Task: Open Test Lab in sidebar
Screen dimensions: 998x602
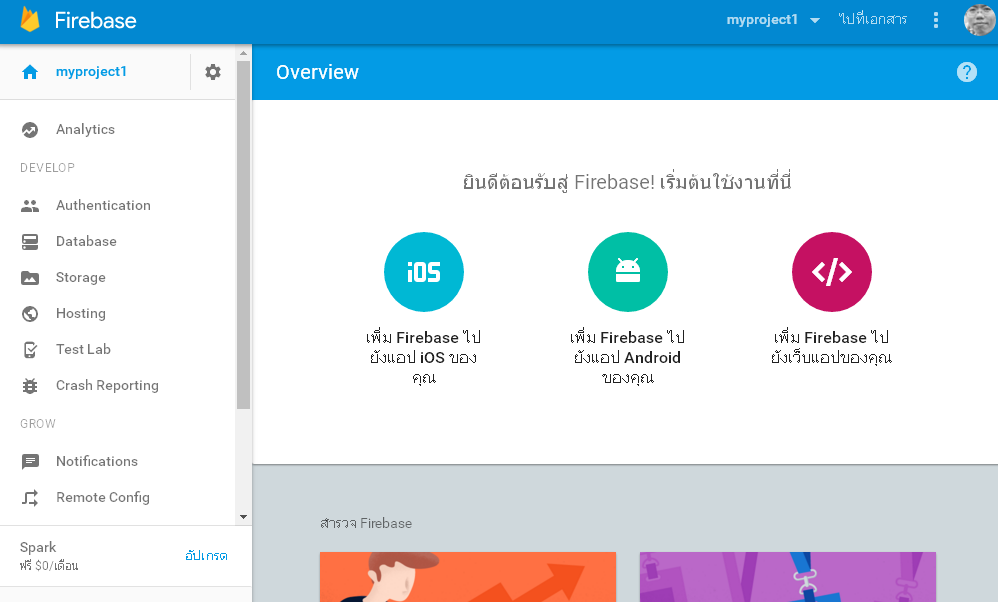Action: 83,349
